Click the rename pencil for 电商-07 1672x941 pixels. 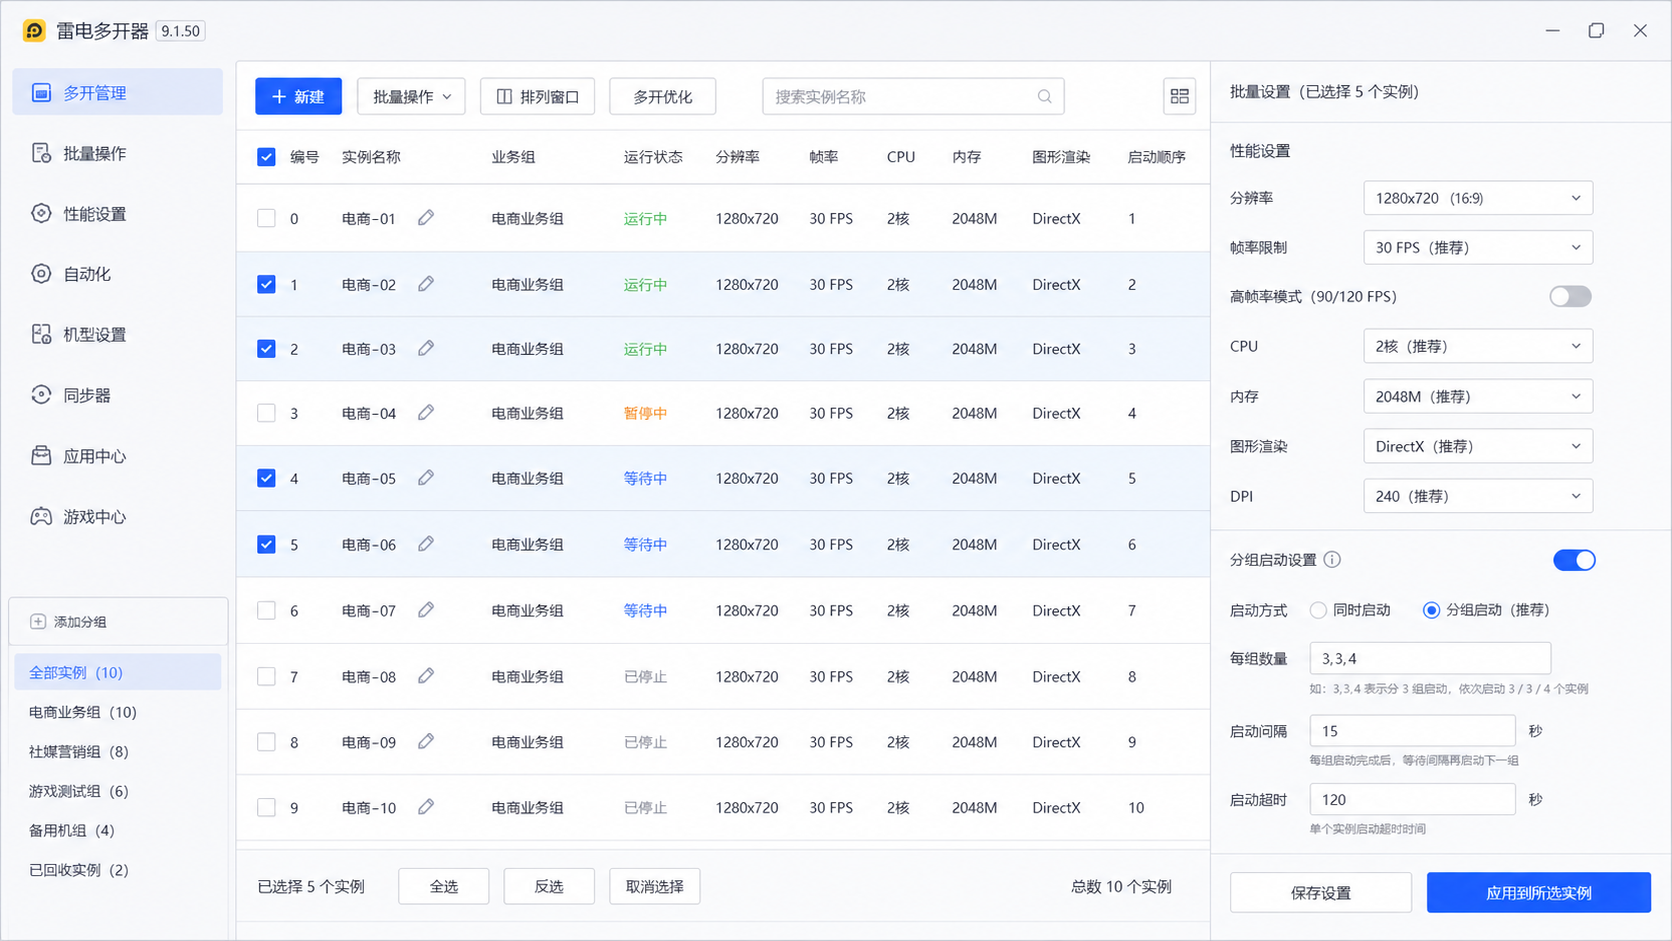tap(426, 610)
